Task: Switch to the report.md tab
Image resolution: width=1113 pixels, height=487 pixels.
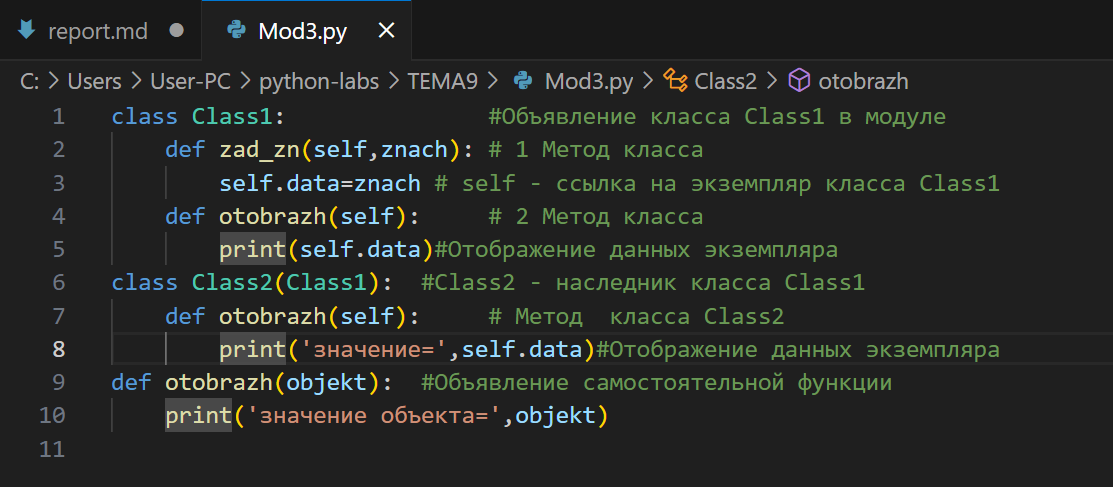Action: tap(98, 31)
